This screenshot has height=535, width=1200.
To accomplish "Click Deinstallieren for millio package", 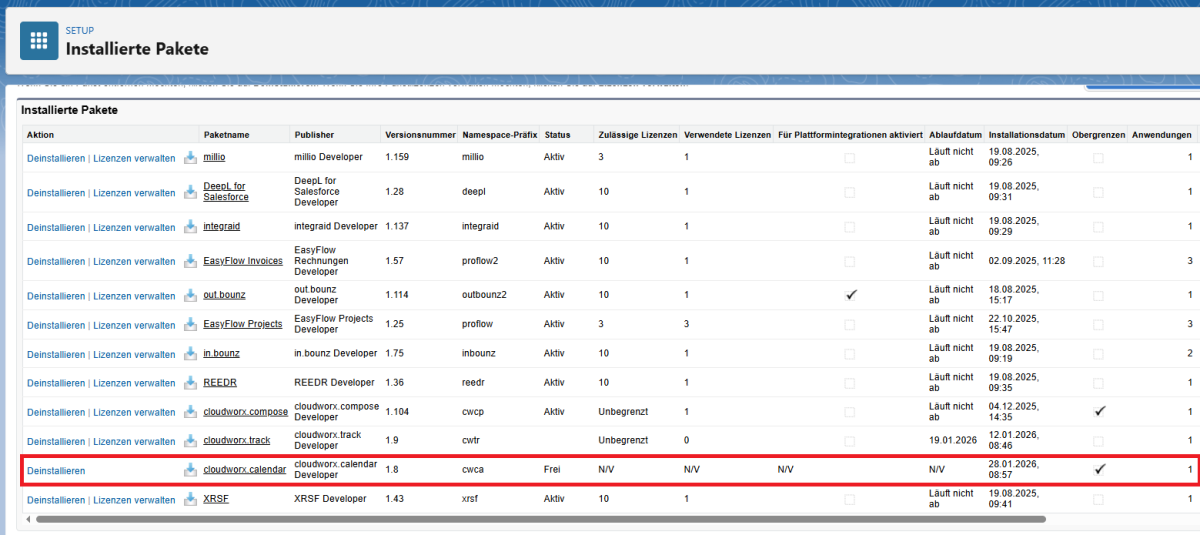I will [56, 158].
